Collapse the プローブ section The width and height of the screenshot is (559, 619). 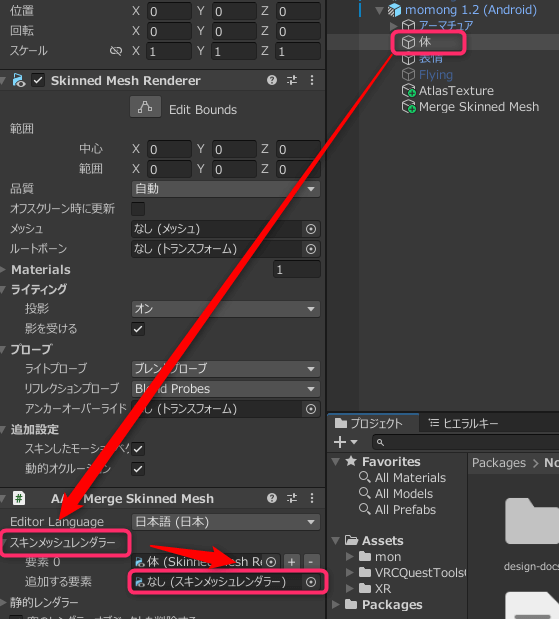(x=3, y=349)
